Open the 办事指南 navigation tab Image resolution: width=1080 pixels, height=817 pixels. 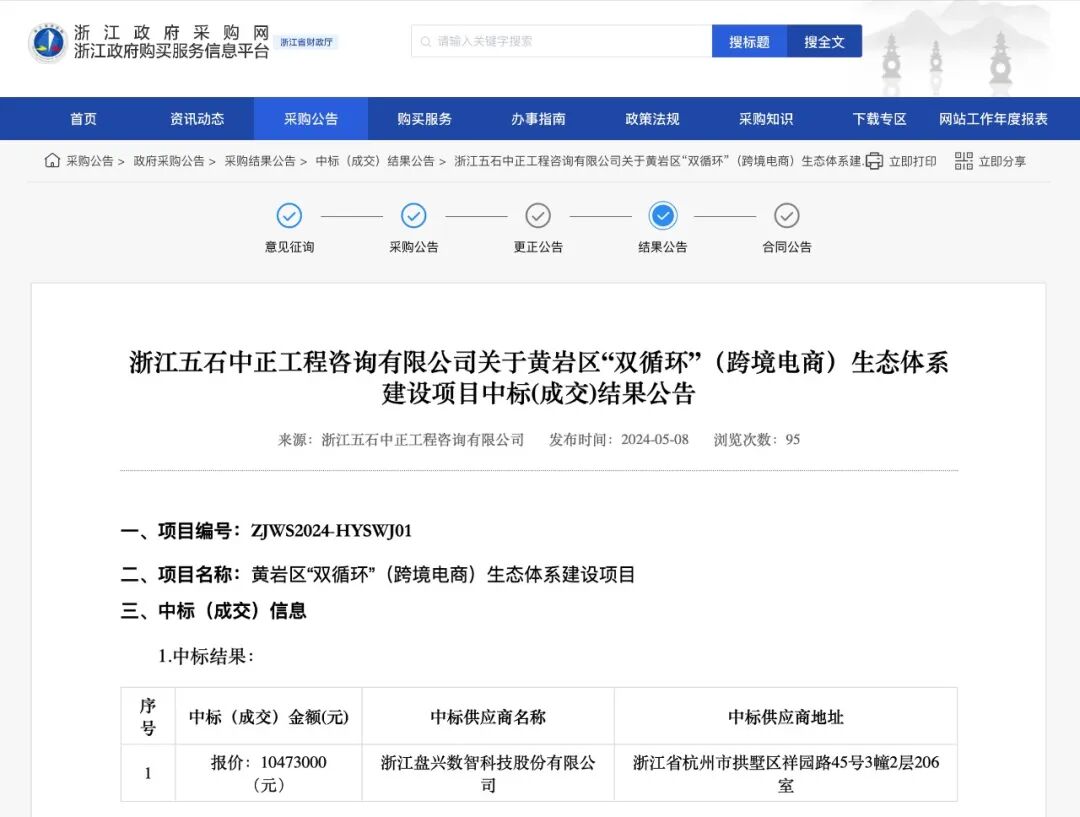pos(538,118)
